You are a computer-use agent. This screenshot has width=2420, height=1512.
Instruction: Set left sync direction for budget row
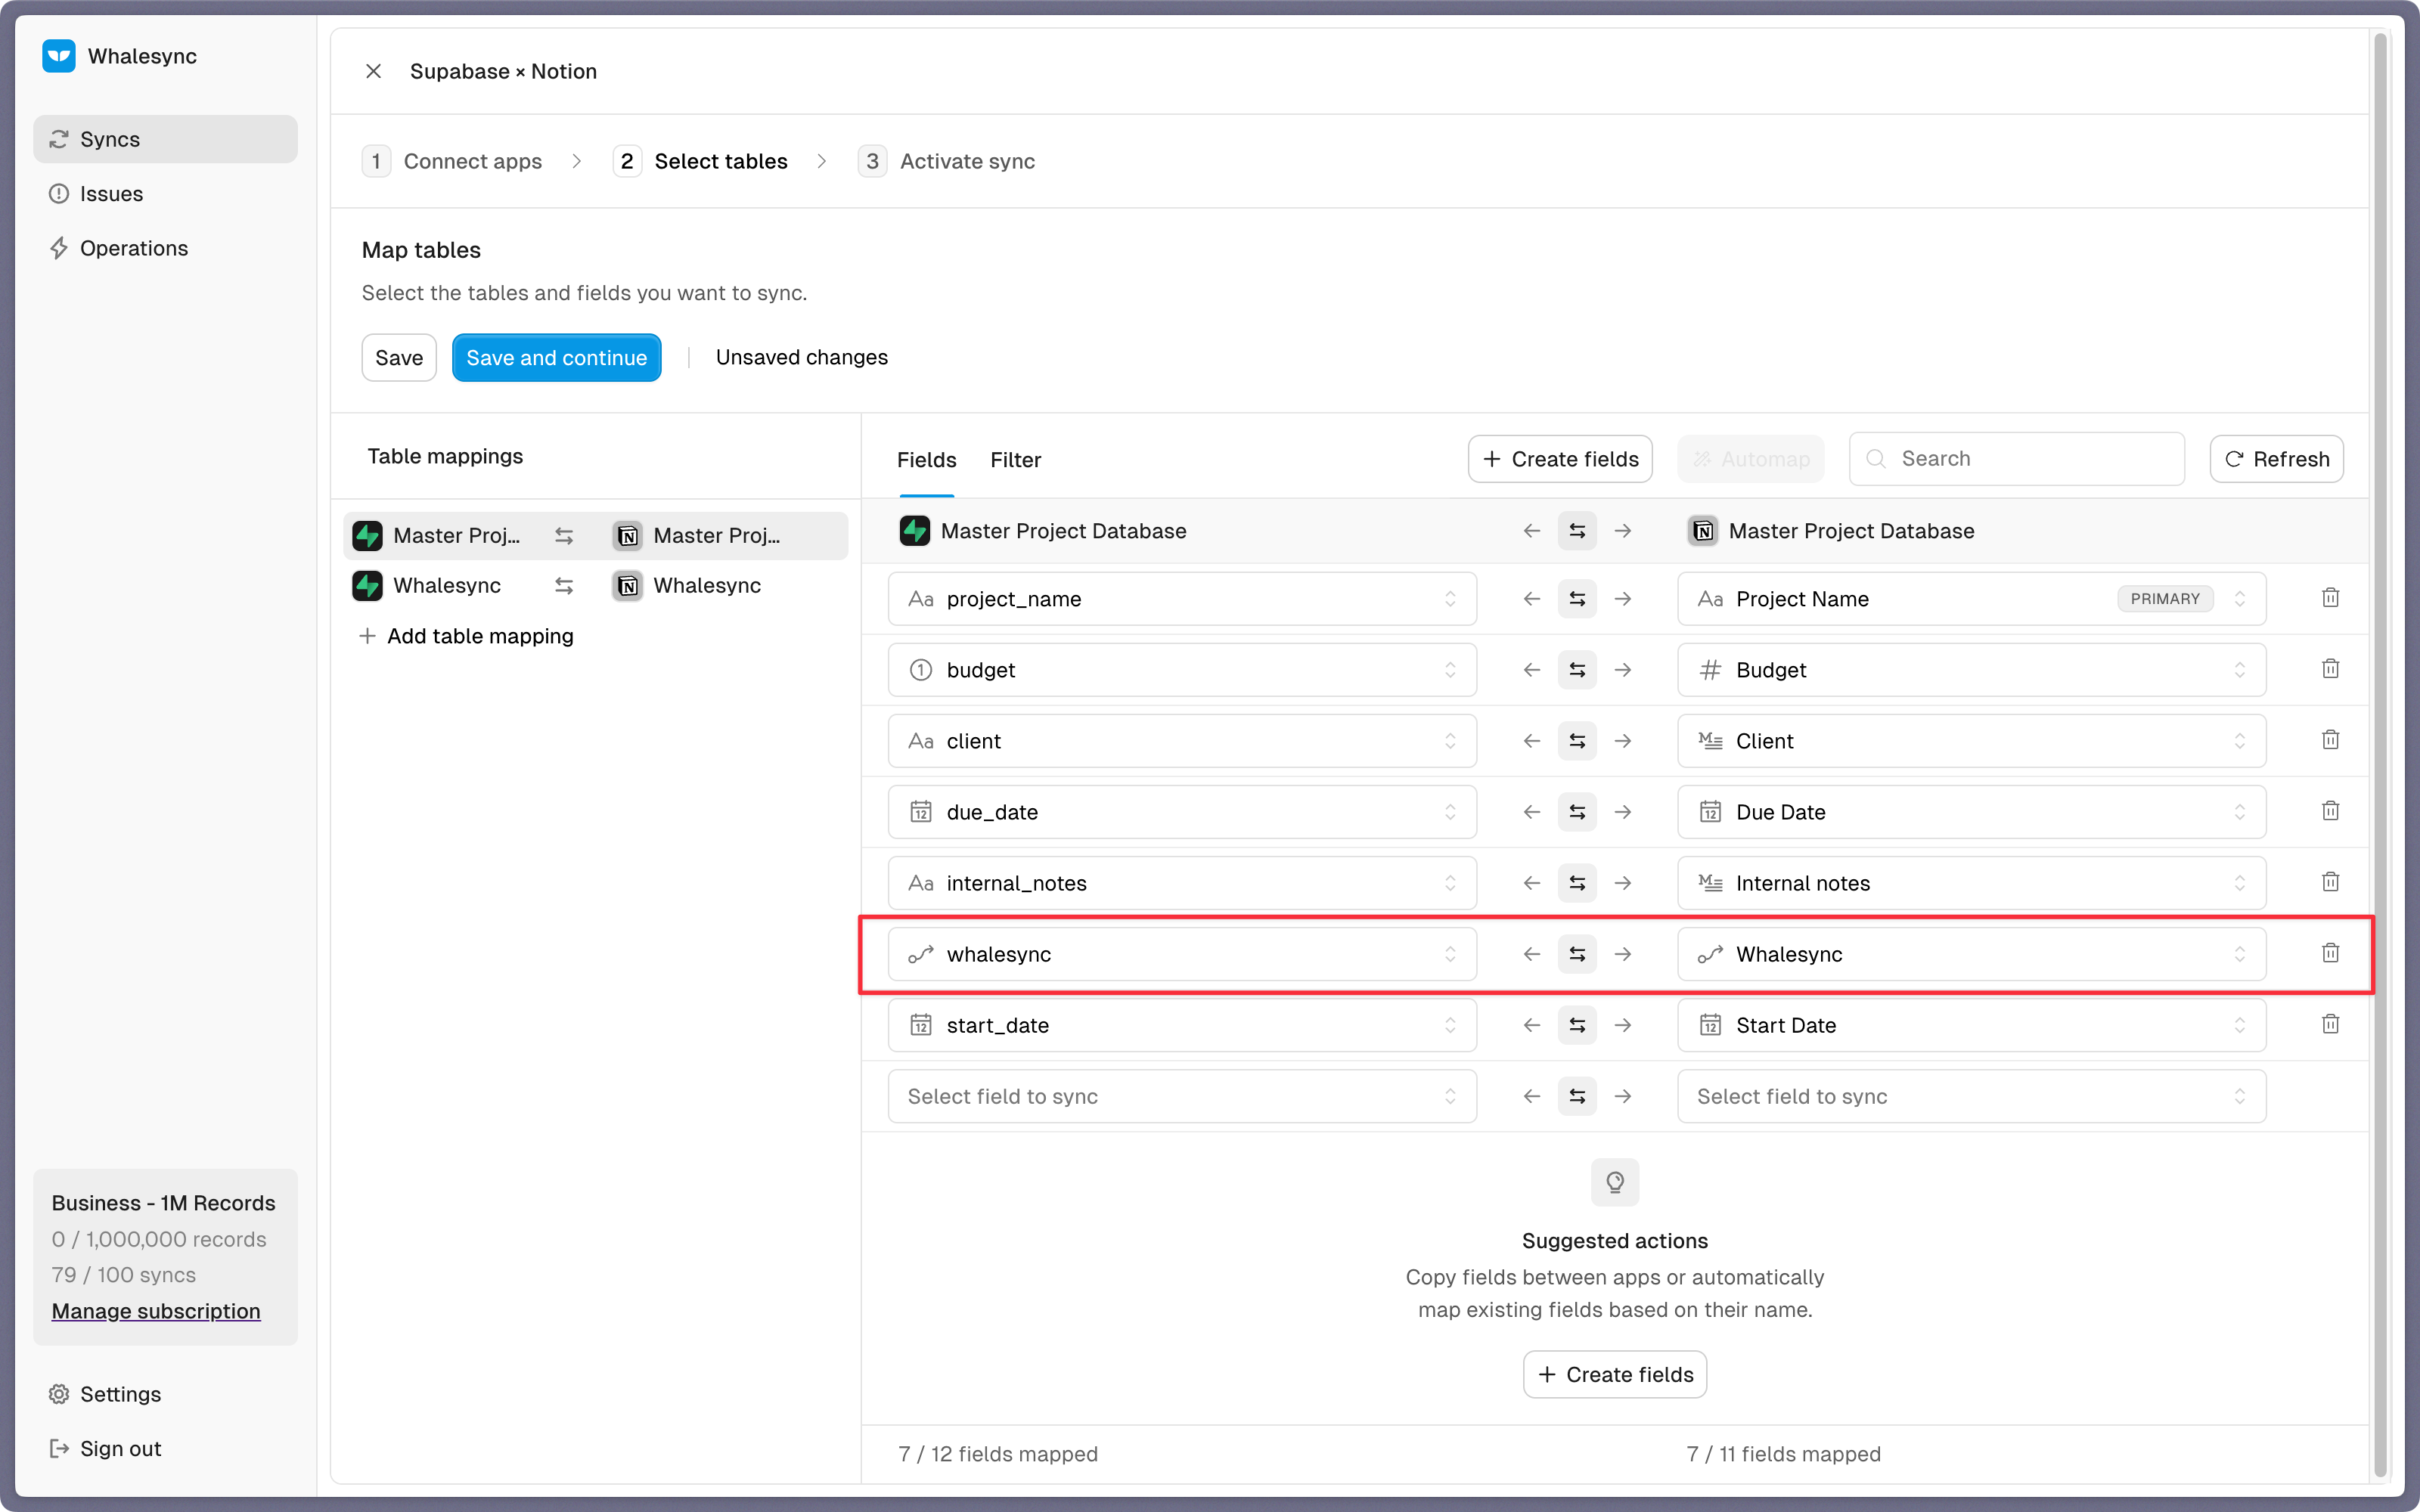pyautogui.click(x=1531, y=670)
